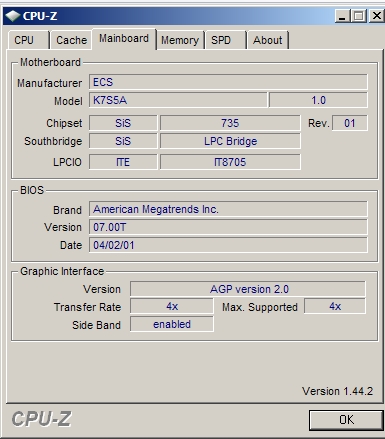385x439 pixels.
Task: Minimize the CPU-Z window
Action: click(x=342, y=16)
